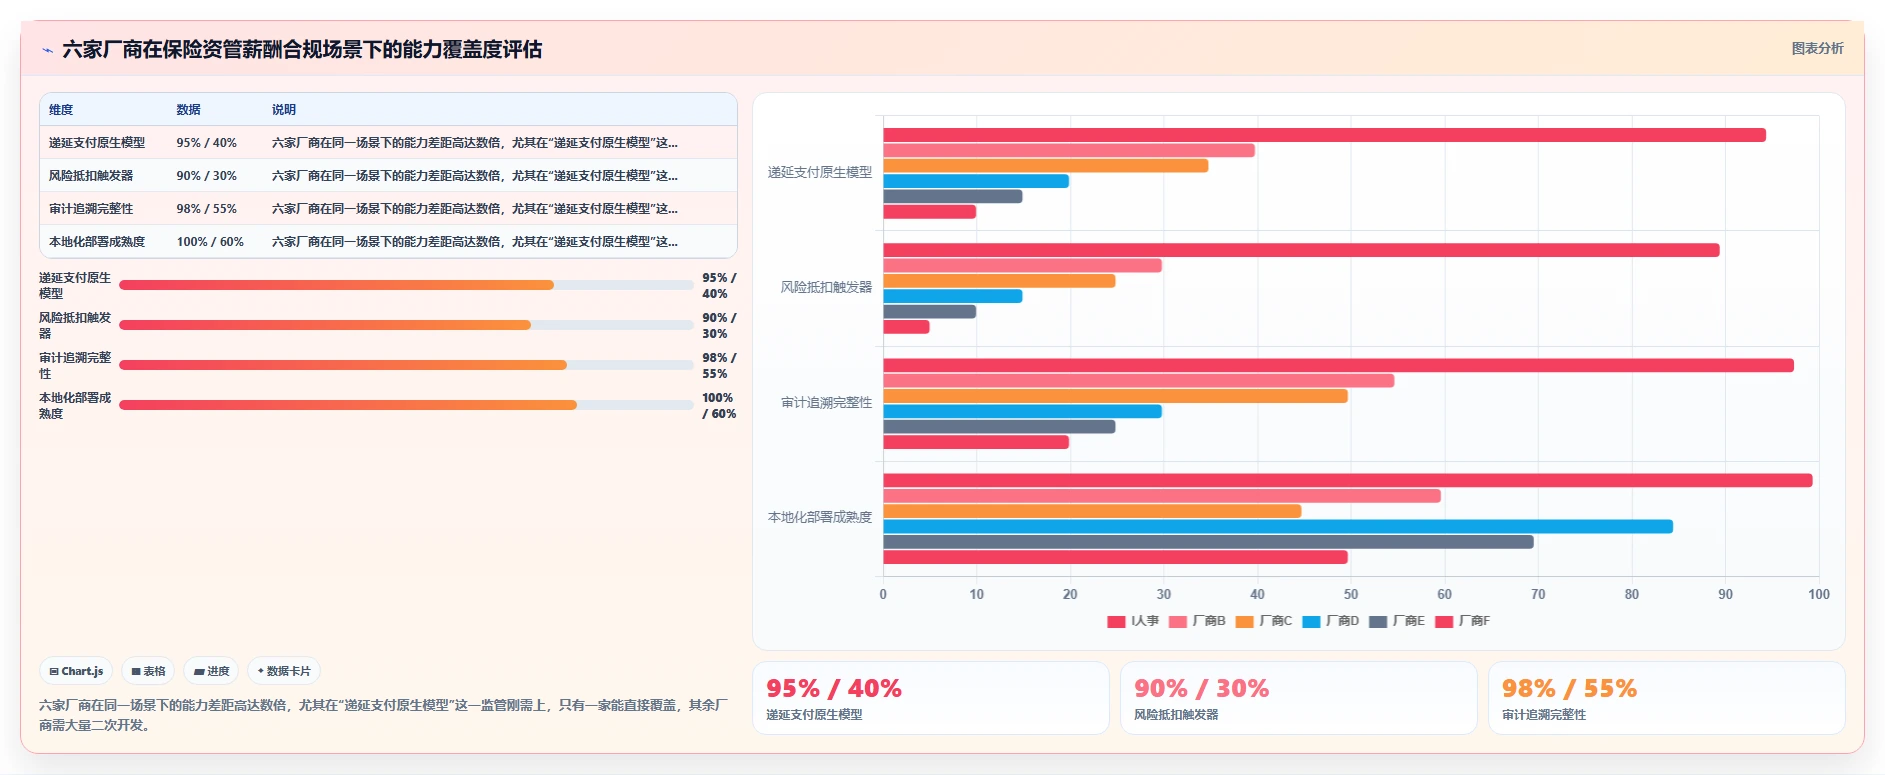
Task: Click the x-axis tick label 100
Action: tap(1819, 594)
